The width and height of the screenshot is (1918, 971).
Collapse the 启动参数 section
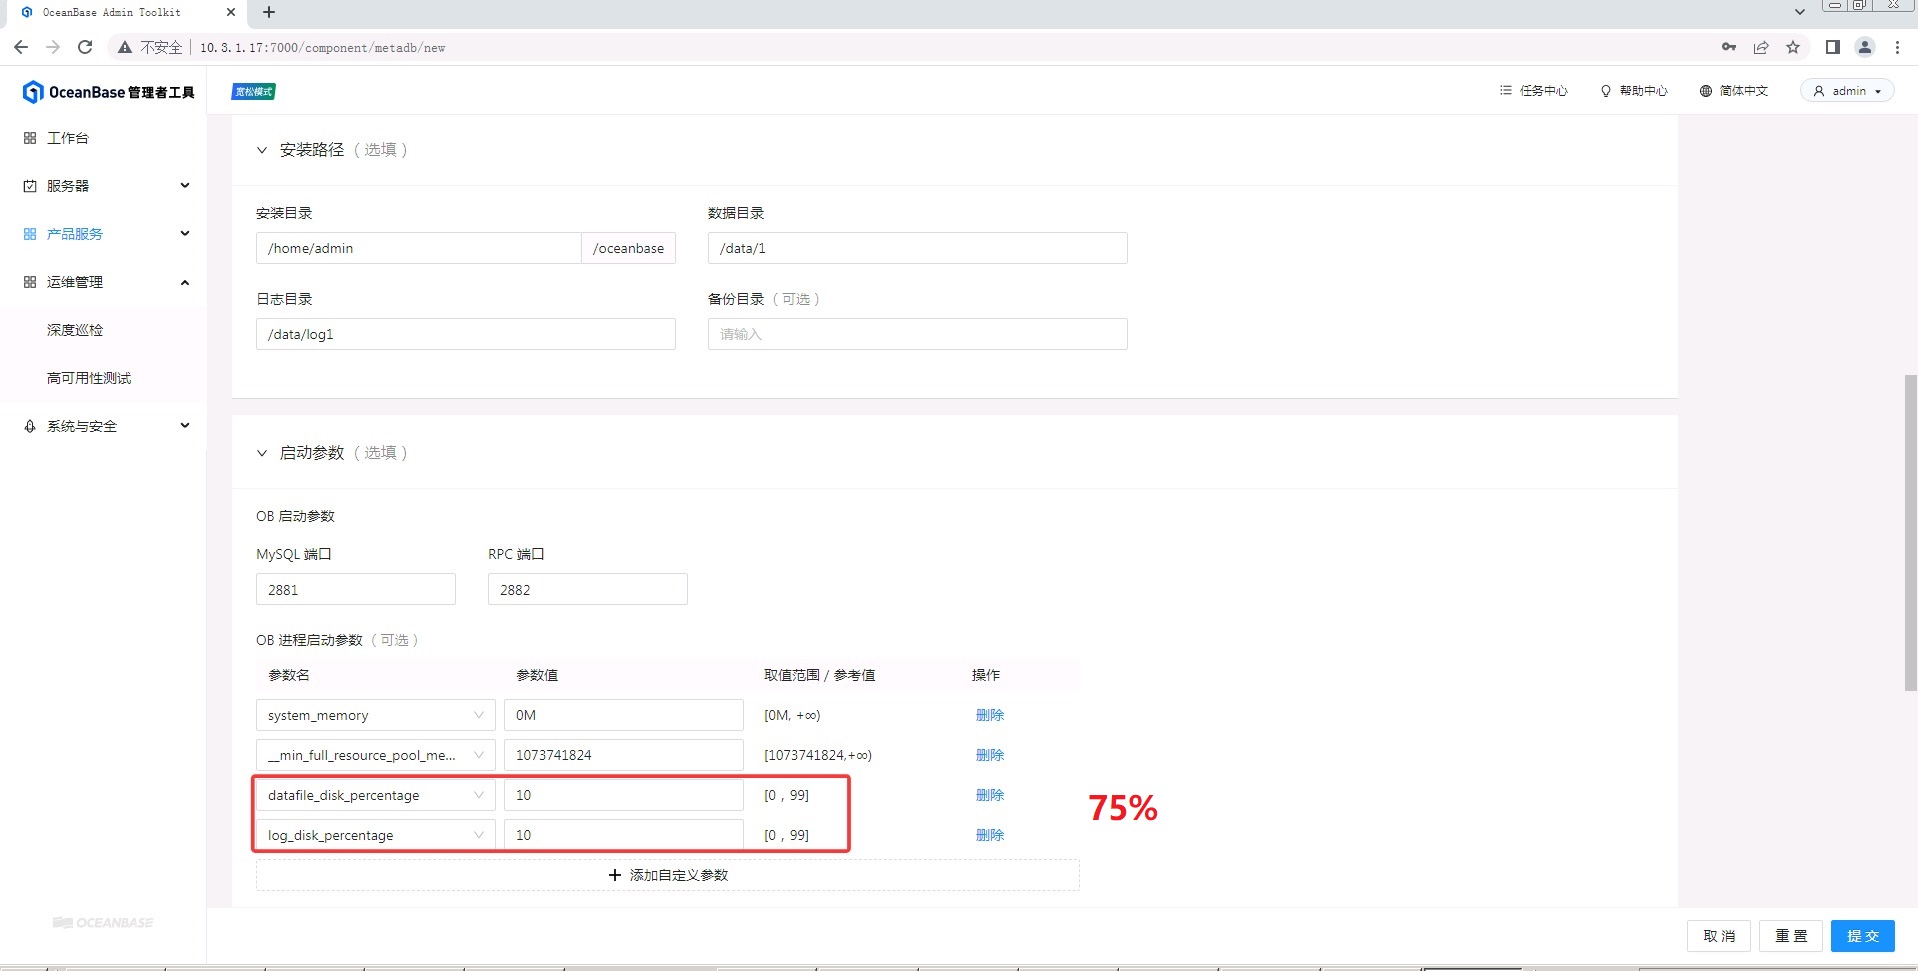[262, 453]
